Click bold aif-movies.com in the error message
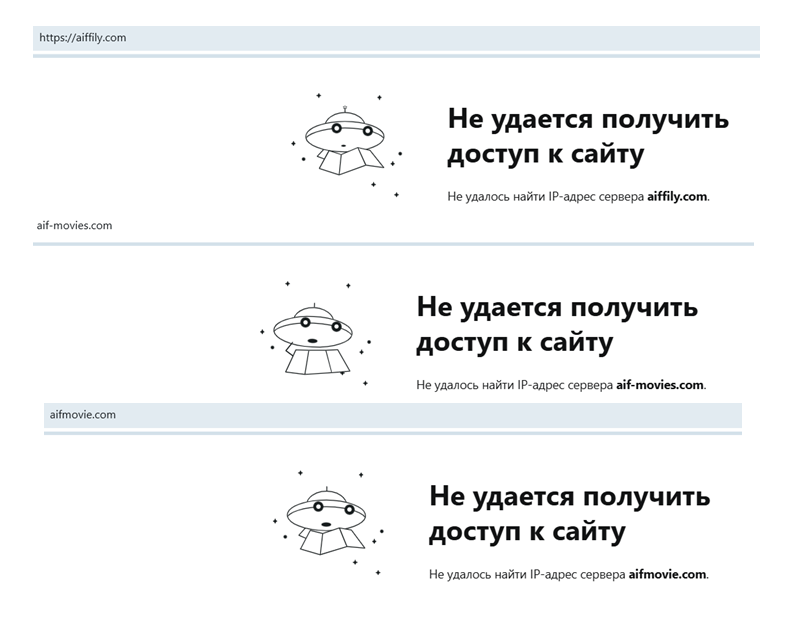Screen dimensions: 808x619 pyautogui.click(x=660, y=384)
